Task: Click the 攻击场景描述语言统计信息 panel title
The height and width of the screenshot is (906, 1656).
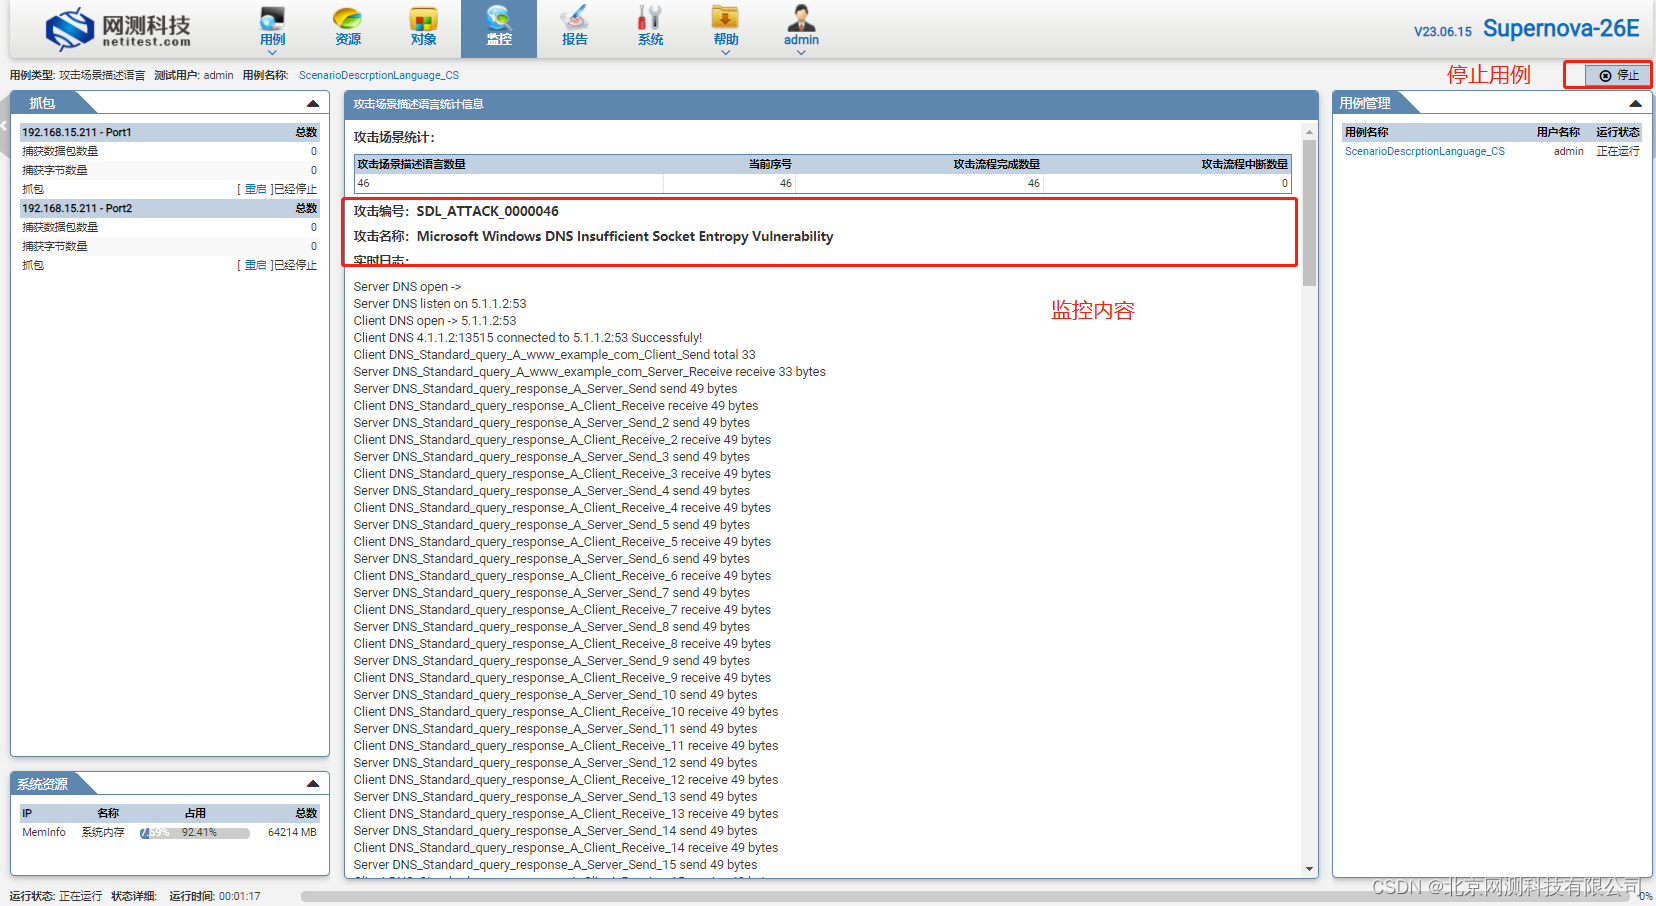Action: coord(418,104)
